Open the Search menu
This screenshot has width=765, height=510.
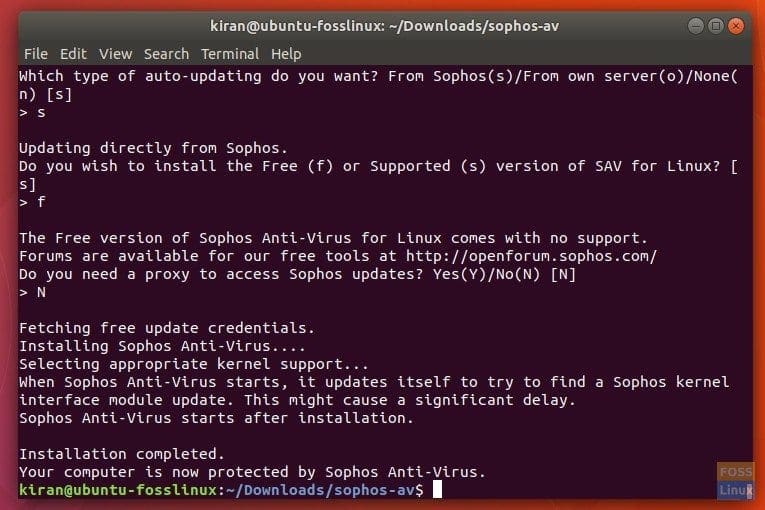[x=166, y=54]
